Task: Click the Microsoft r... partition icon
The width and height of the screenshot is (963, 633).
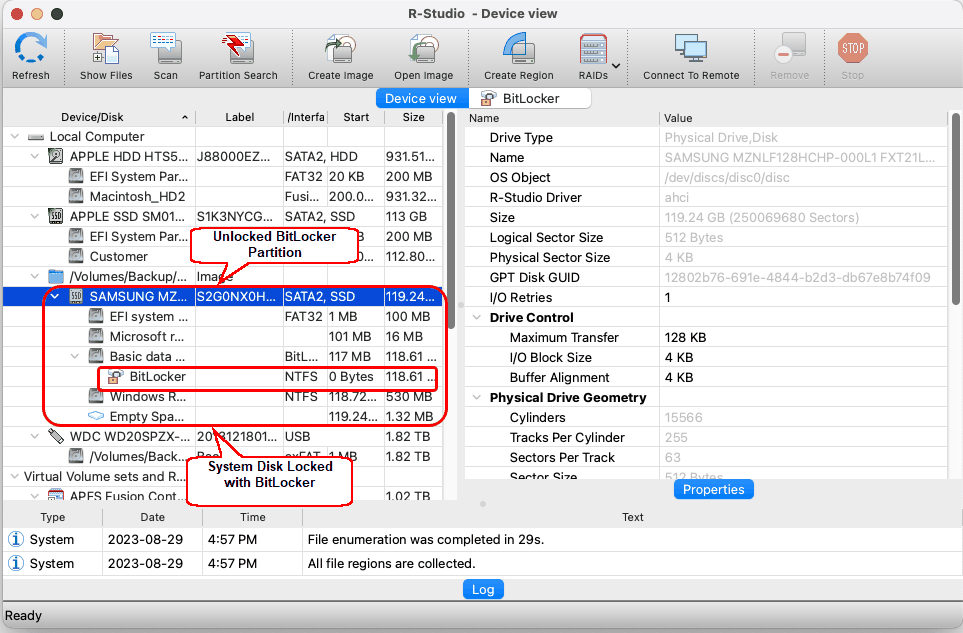Action: click(x=96, y=336)
